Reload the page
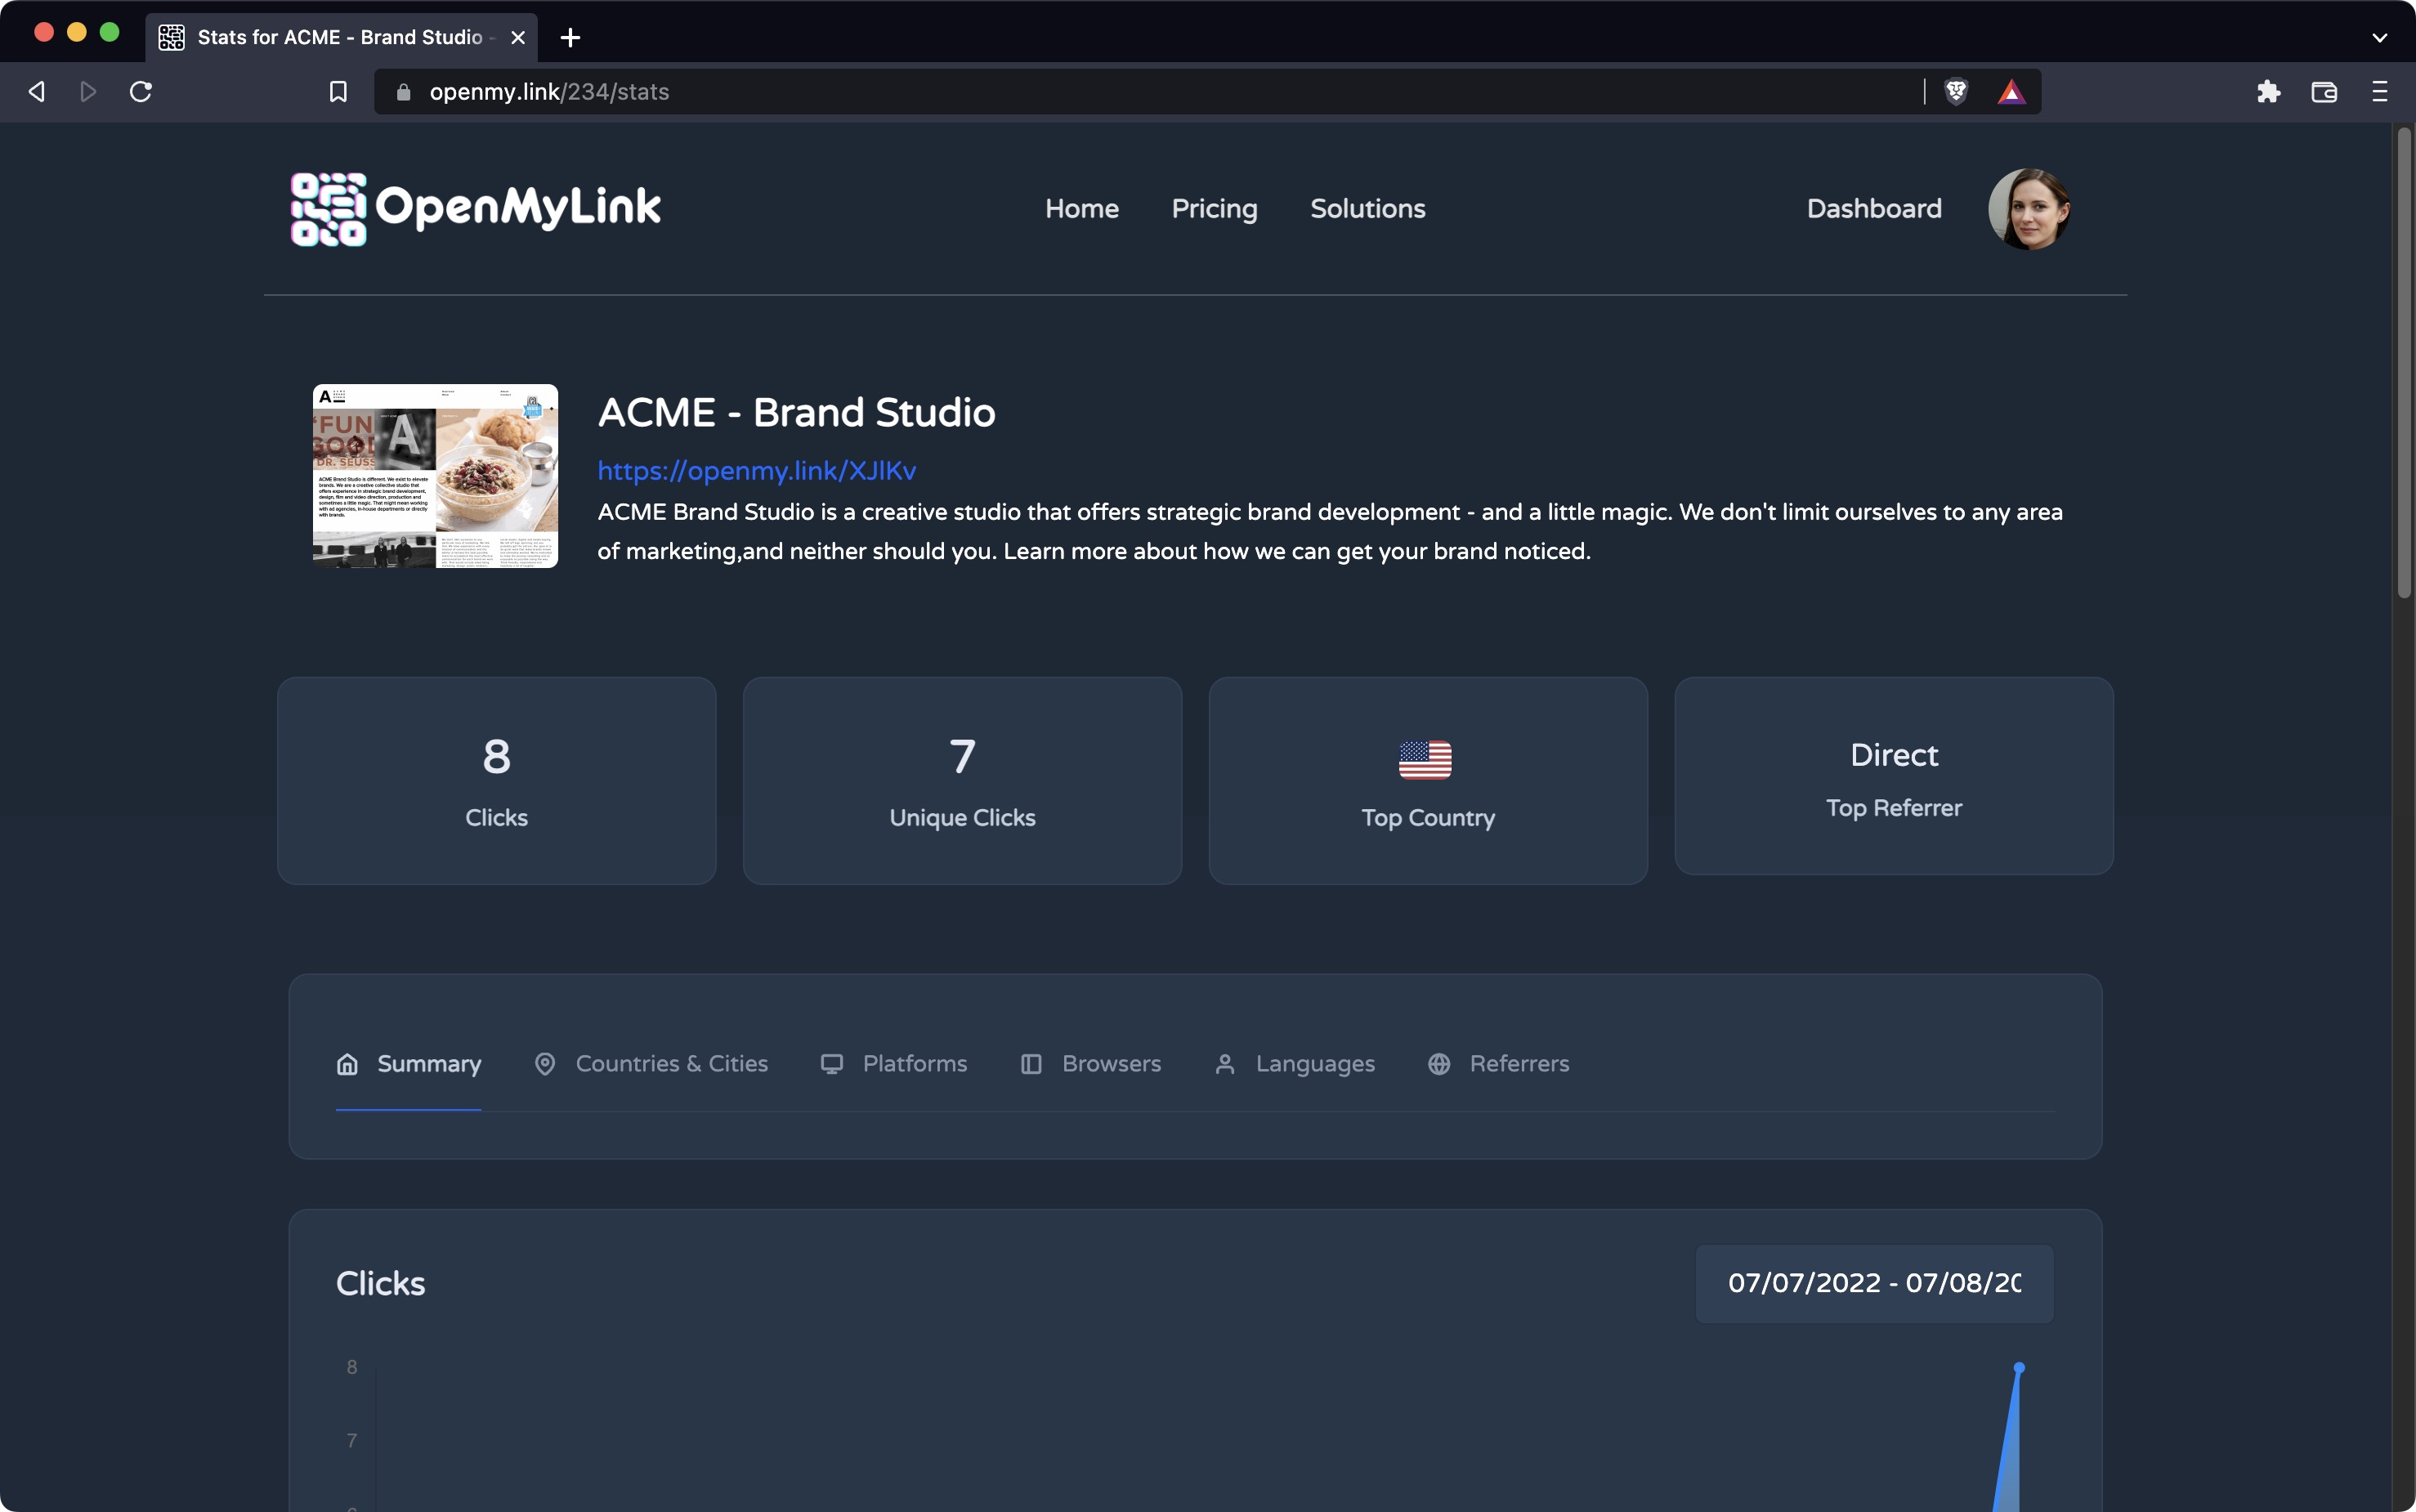 pos(141,92)
